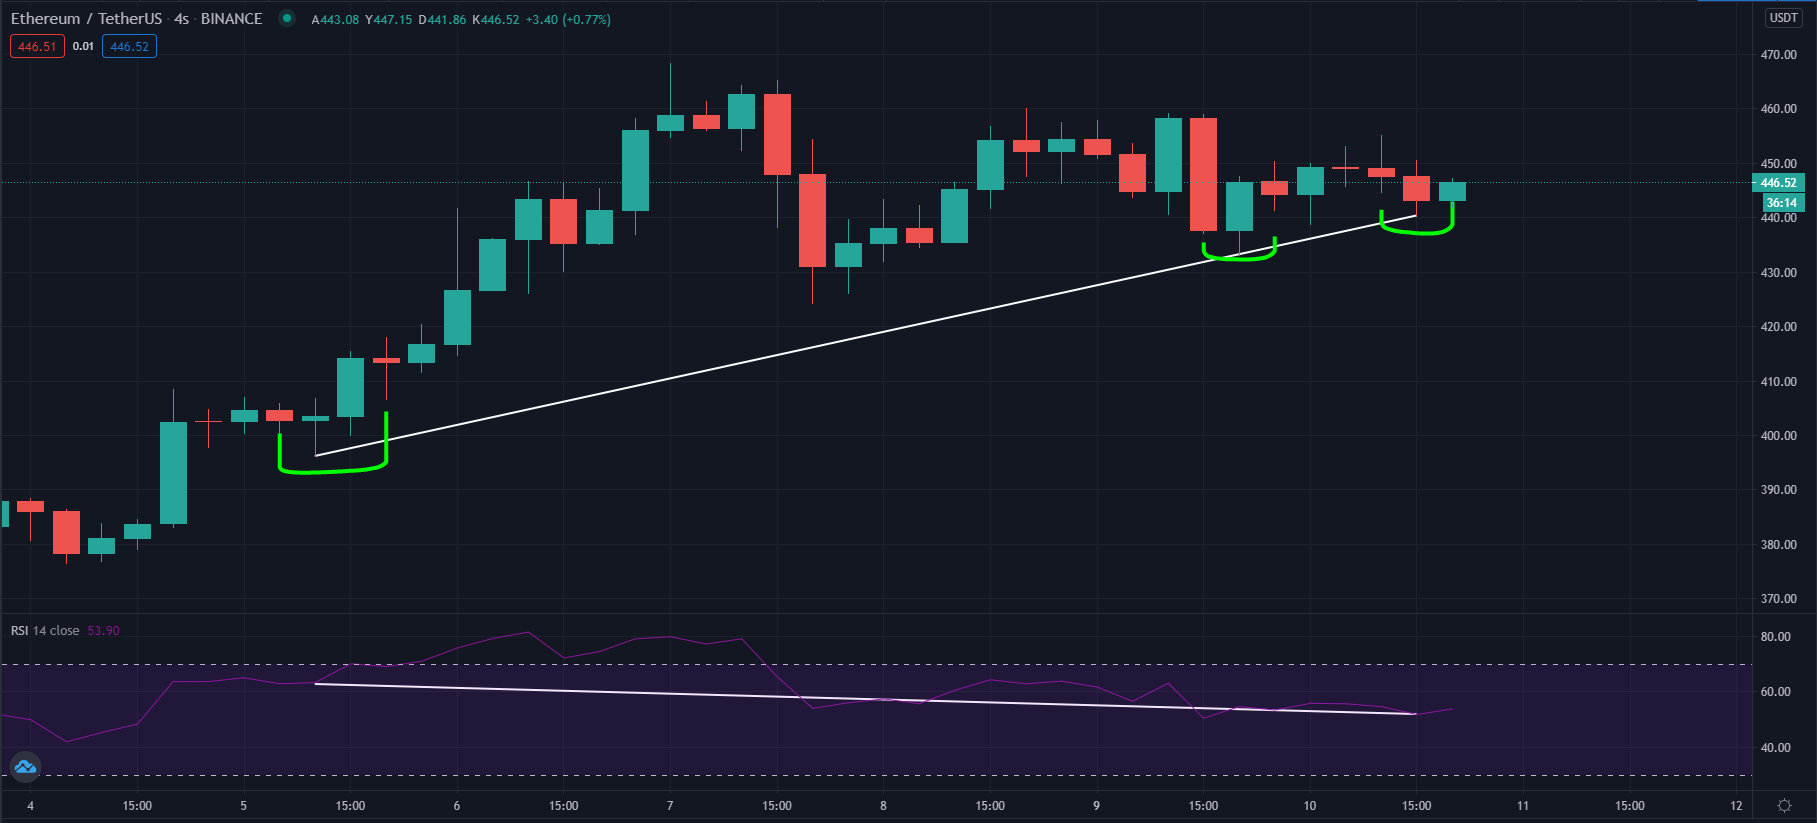Click the 380.00 price axis label
The image size is (1817, 823).
click(x=1778, y=544)
